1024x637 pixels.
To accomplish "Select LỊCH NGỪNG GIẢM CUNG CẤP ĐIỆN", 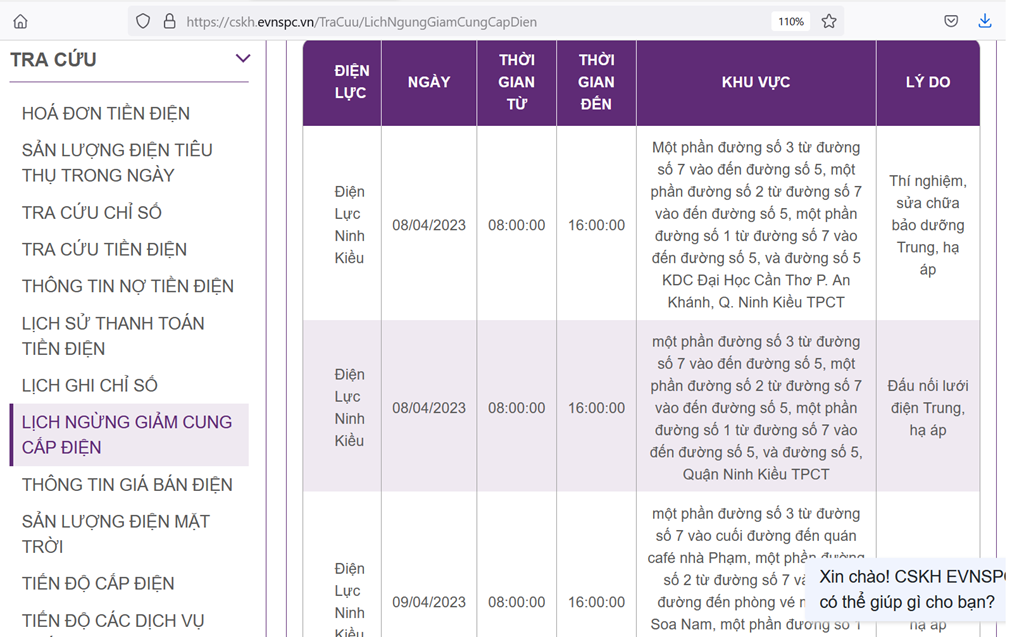I will [x=127, y=434].
